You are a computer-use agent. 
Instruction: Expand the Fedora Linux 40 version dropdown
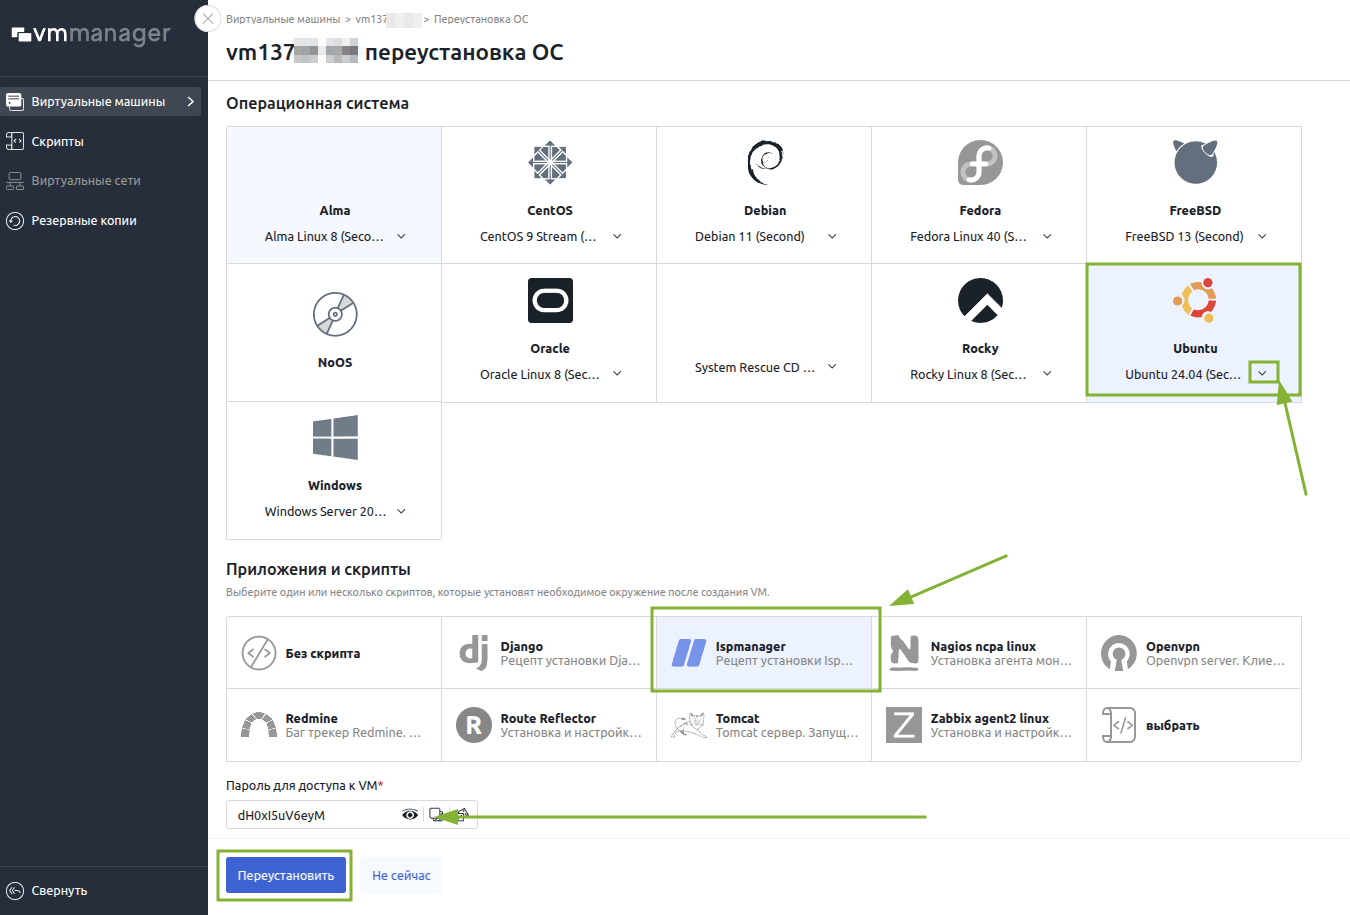(1047, 237)
